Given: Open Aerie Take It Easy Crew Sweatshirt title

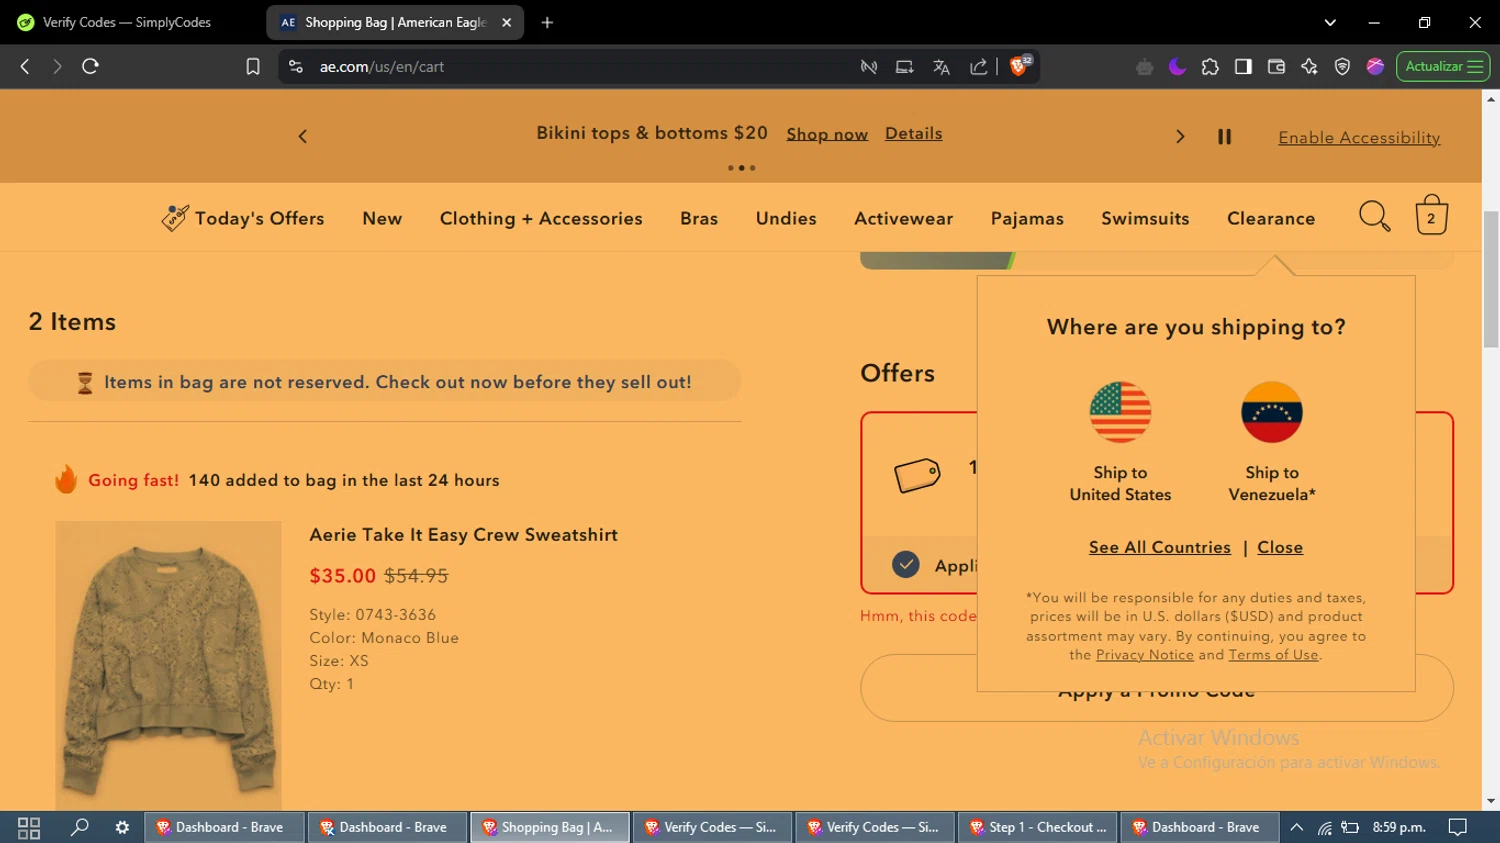Looking at the screenshot, I should pos(463,535).
